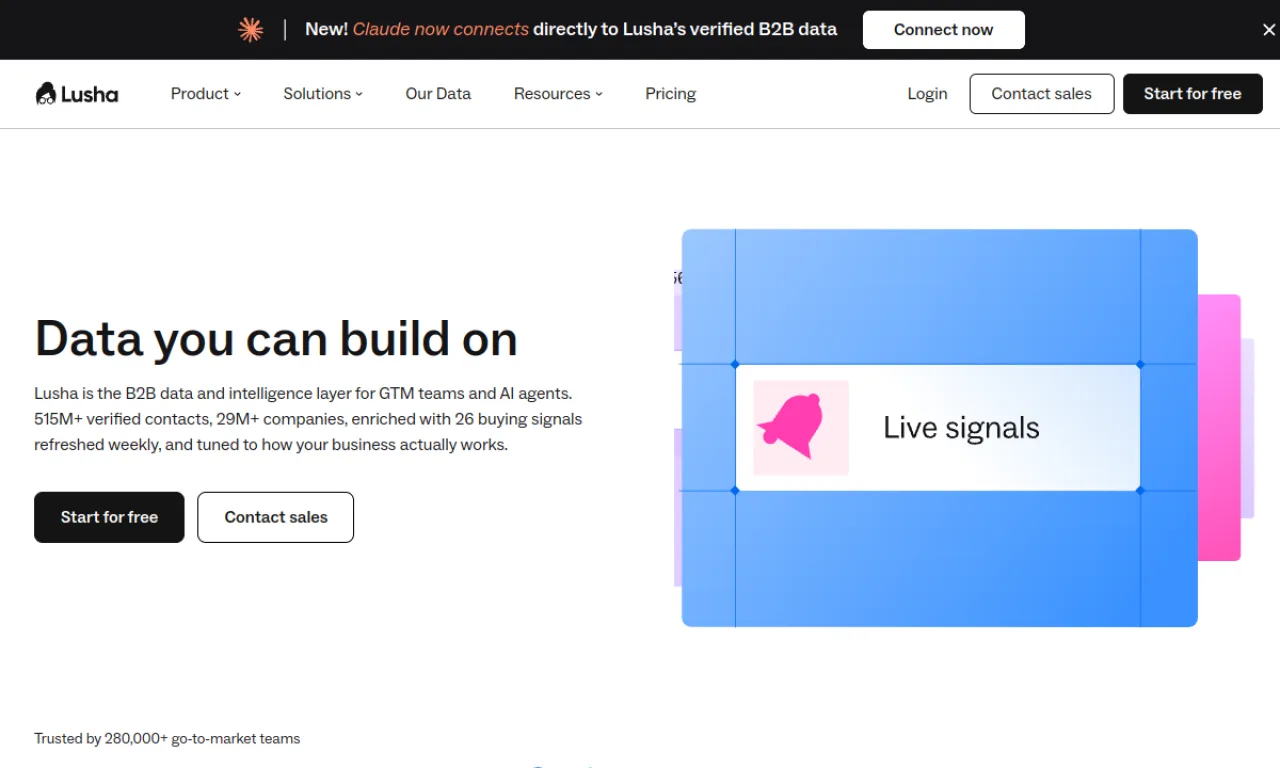Click the Login link
Image resolution: width=1280 pixels, height=768 pixels.
(x=927, y=94)
